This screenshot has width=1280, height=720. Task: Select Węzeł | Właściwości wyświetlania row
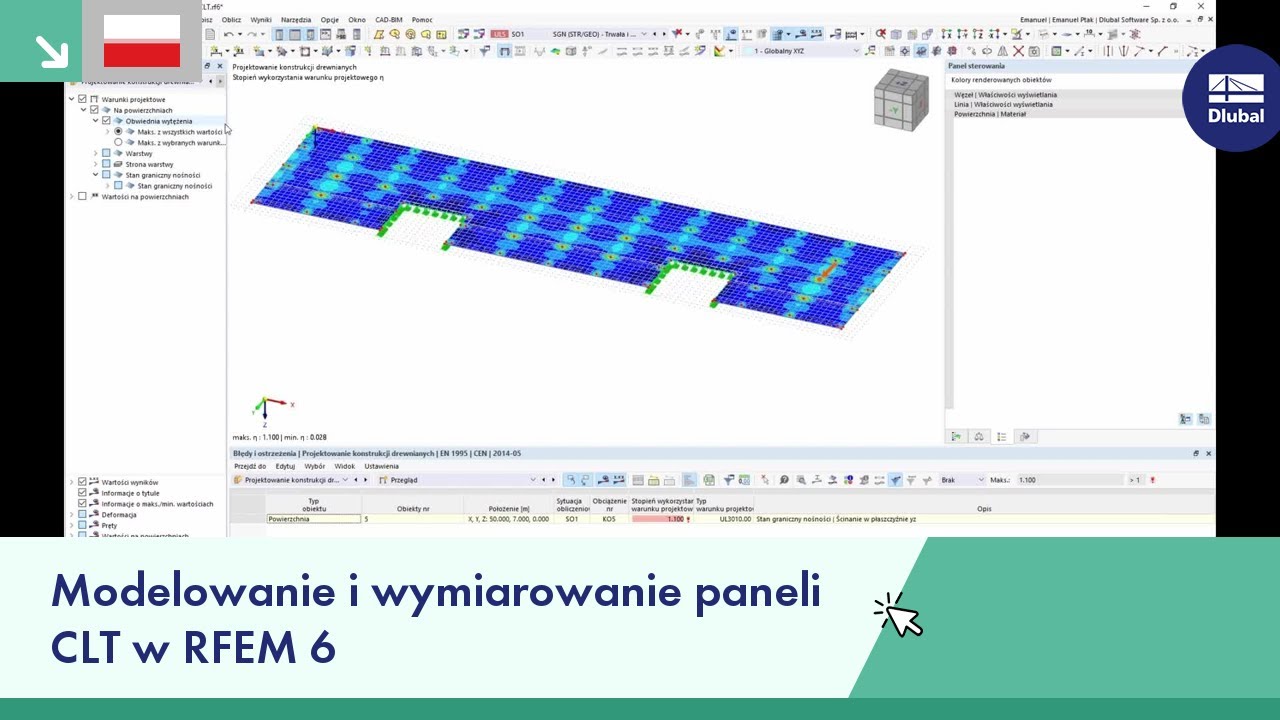[x=1082, y=95]
